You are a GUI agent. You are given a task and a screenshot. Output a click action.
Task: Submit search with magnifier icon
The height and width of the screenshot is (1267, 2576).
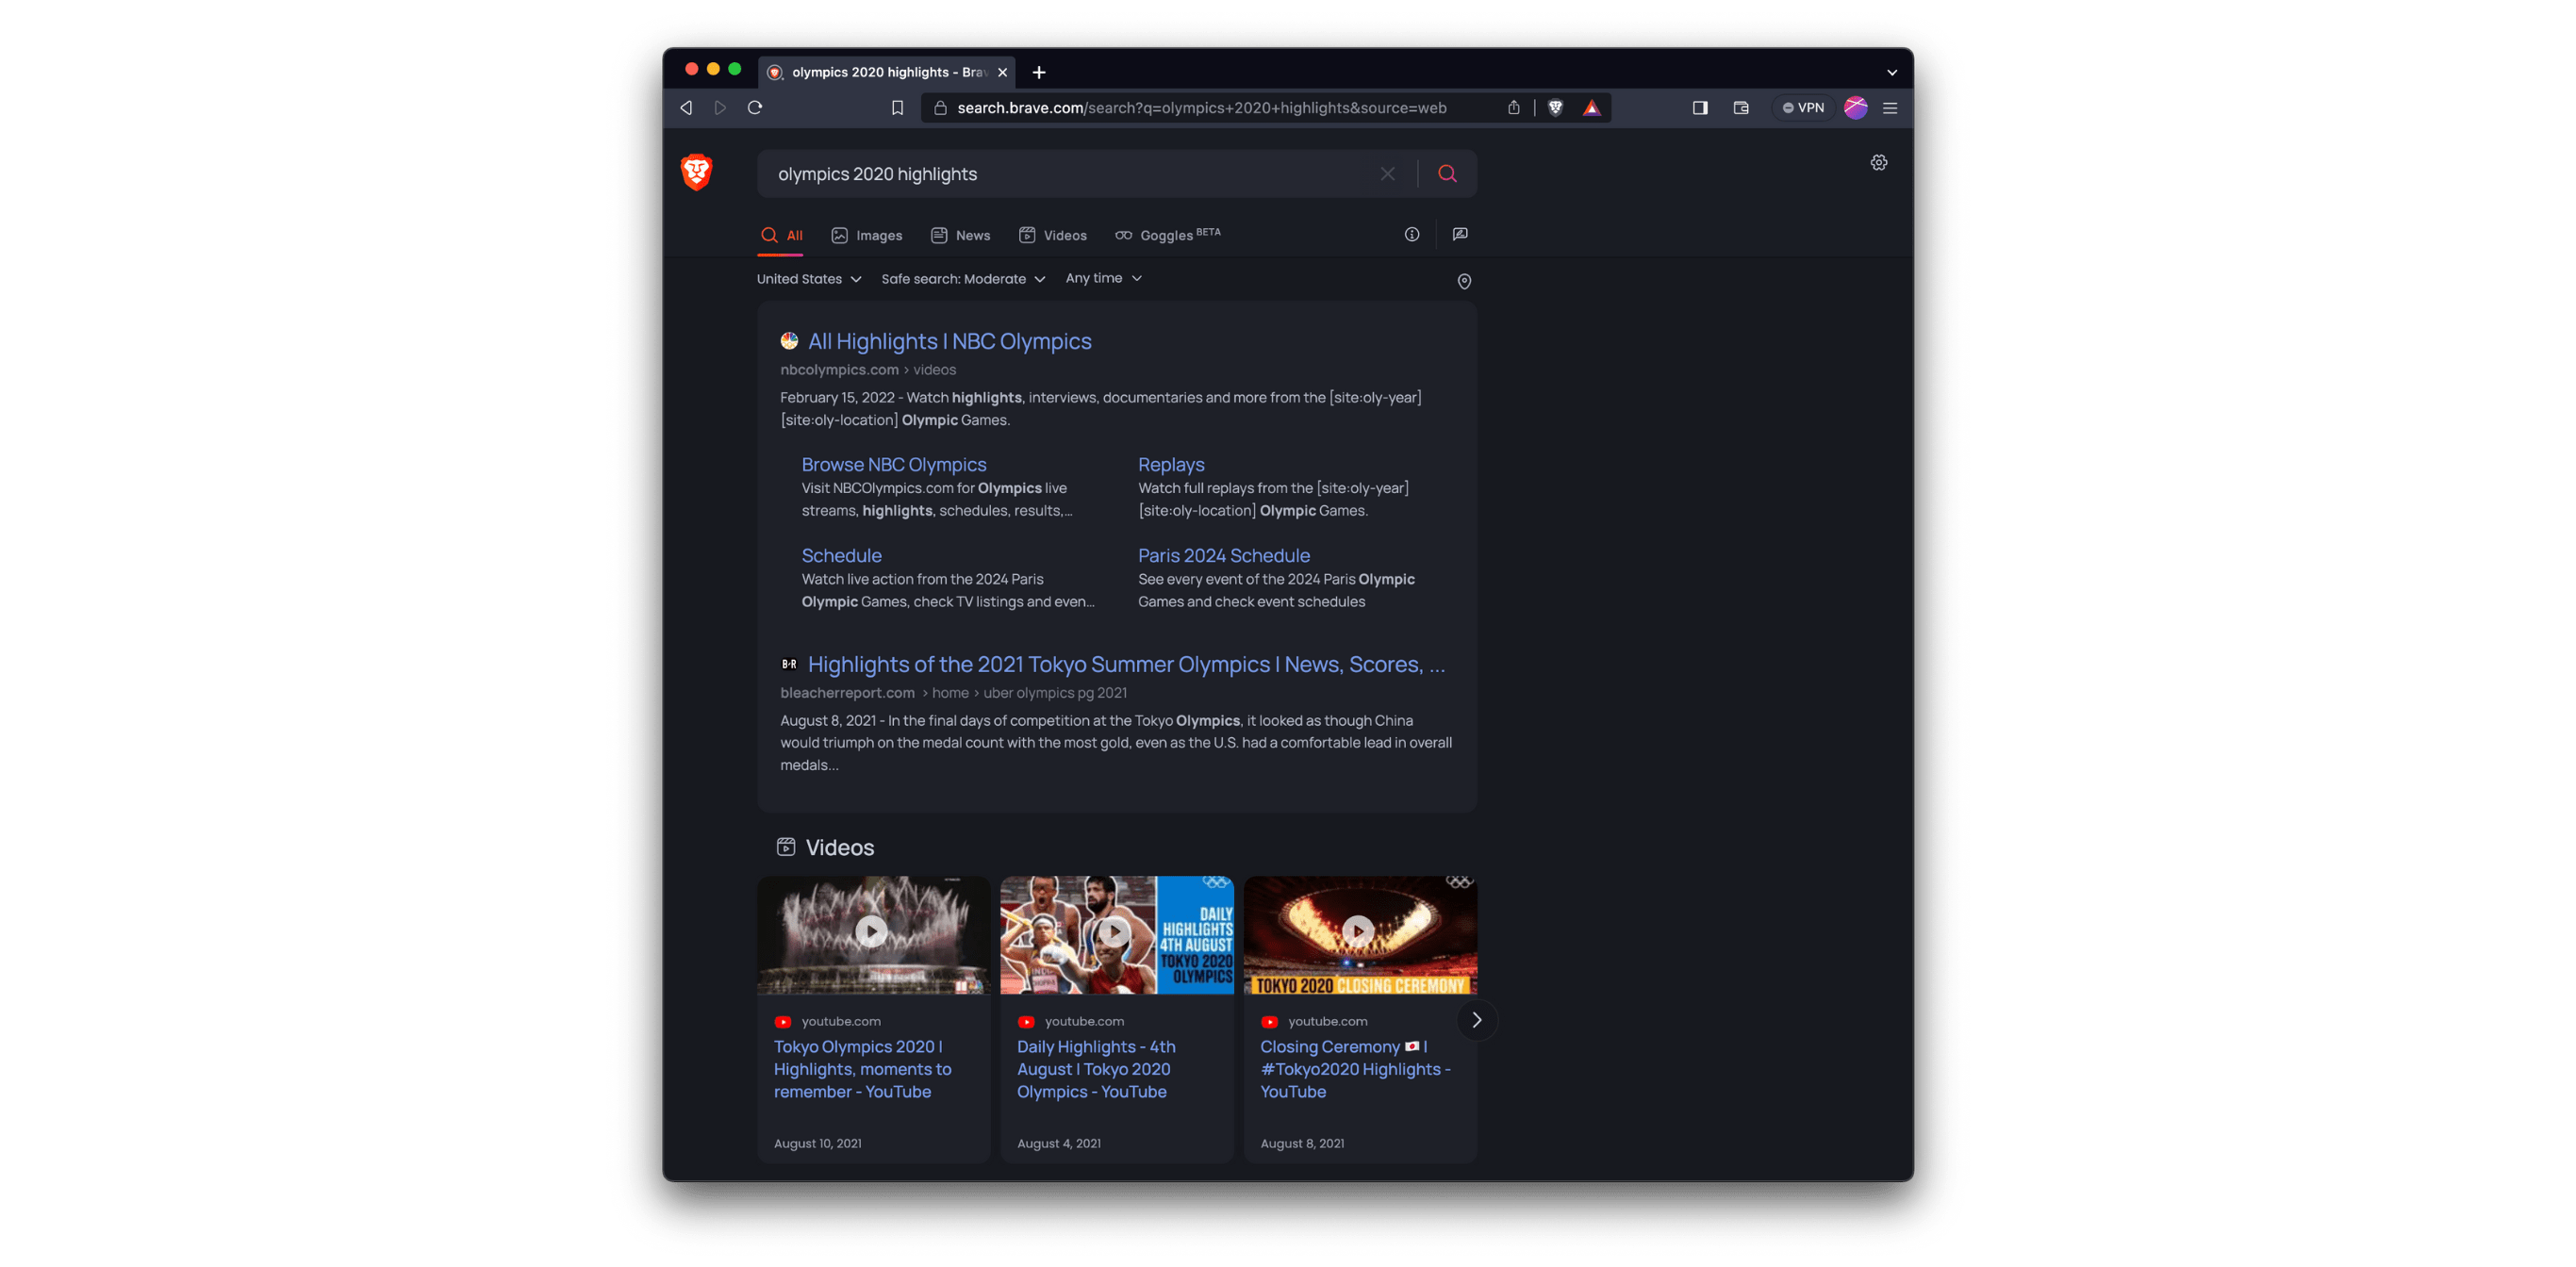point(1447,174)
